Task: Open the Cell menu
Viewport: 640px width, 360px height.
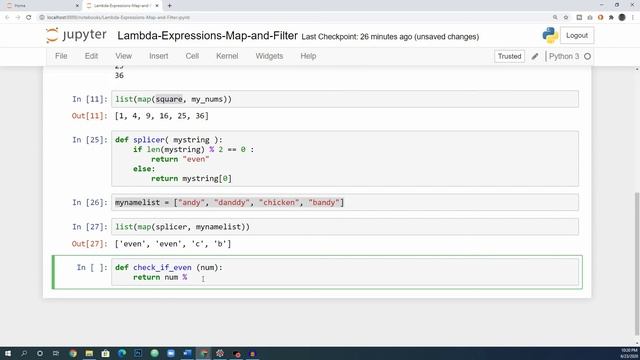Action: point(192,56)
